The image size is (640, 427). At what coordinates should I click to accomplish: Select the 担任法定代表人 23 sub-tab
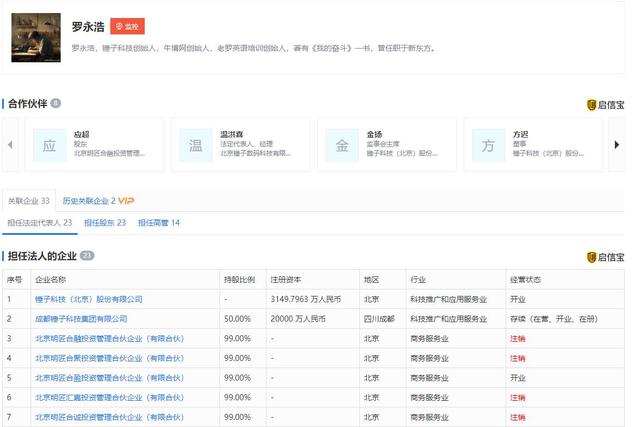[40, 222]
